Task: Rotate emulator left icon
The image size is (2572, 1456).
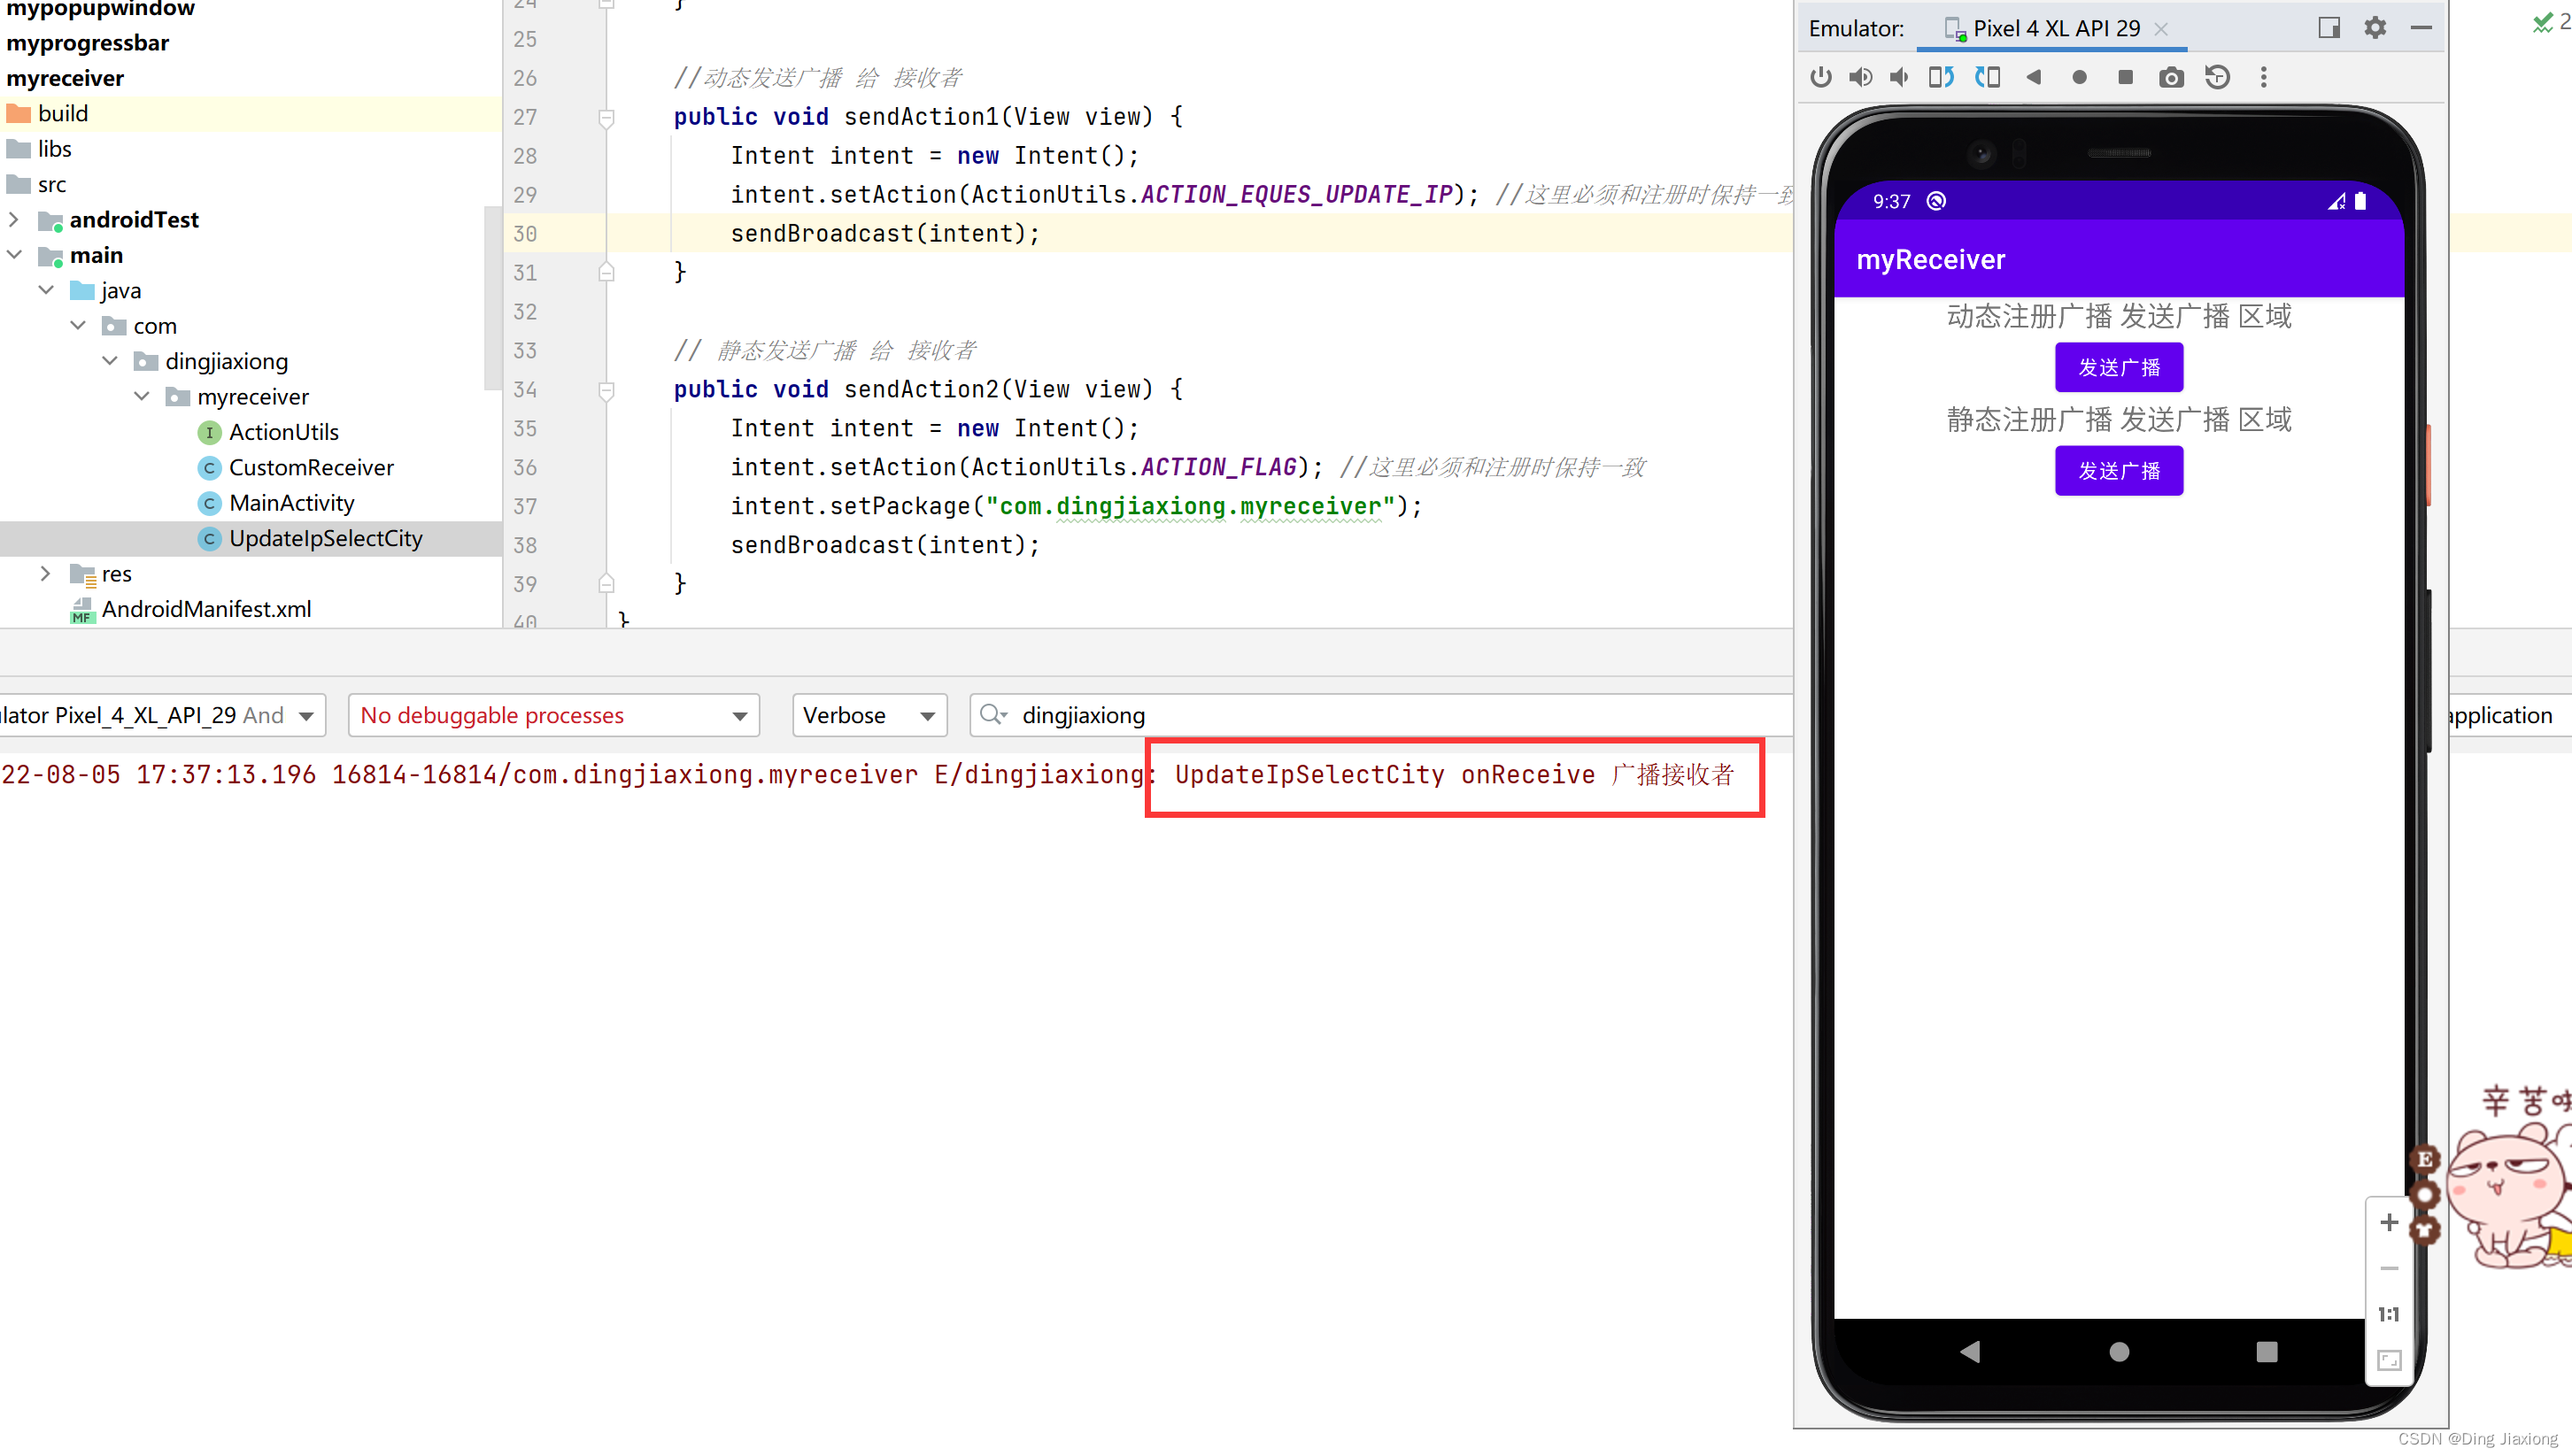Action: click(x=1941, y=77)
